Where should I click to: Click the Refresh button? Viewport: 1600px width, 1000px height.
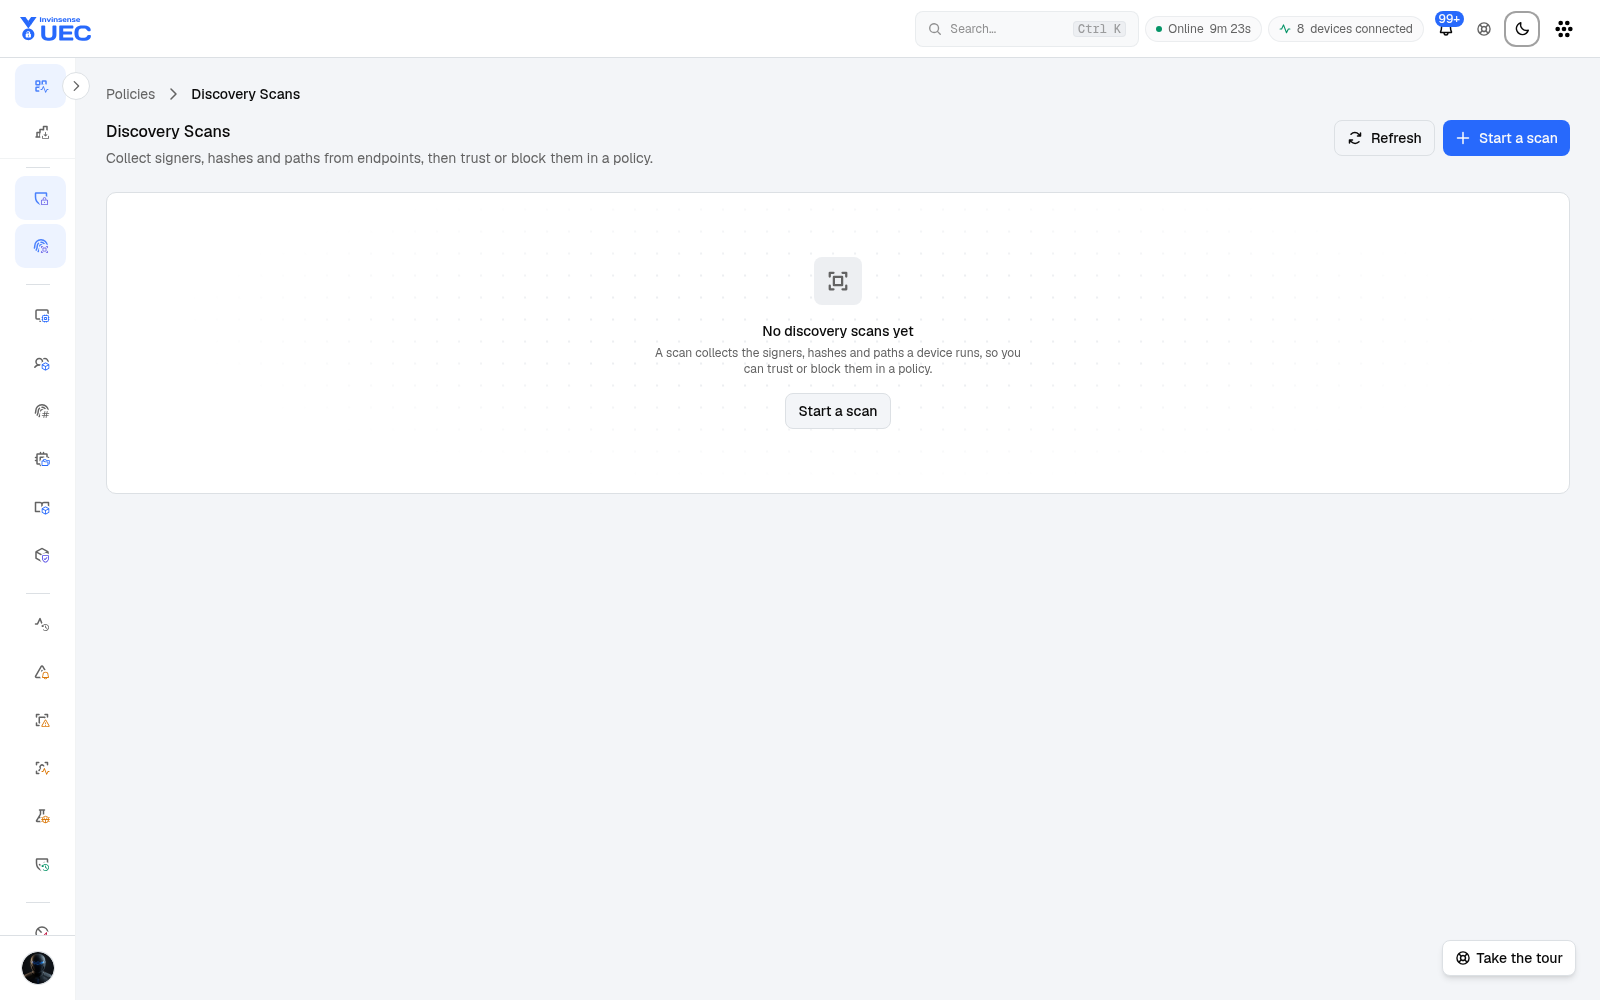[x=1384, y=138]
